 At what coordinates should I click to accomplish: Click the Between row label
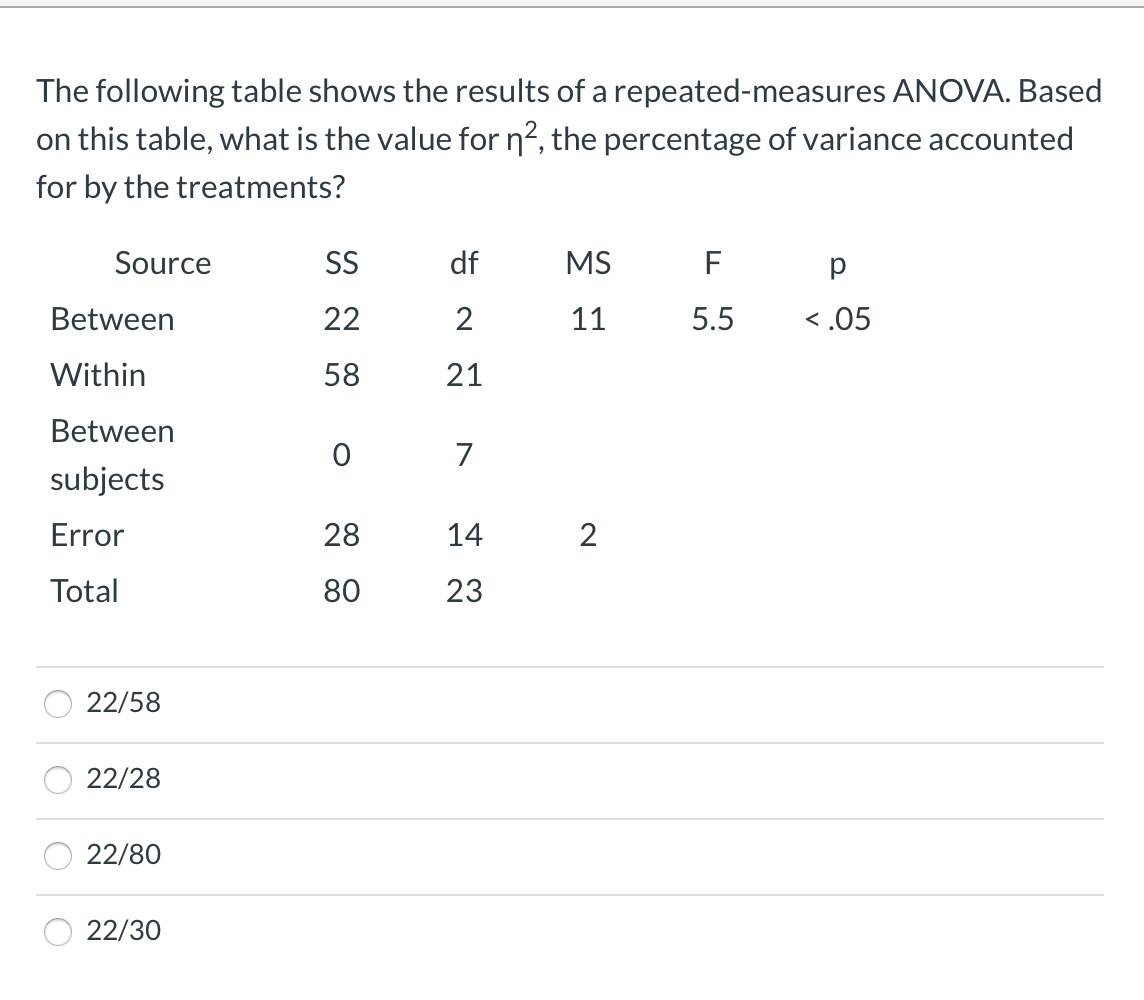point(112,319)
